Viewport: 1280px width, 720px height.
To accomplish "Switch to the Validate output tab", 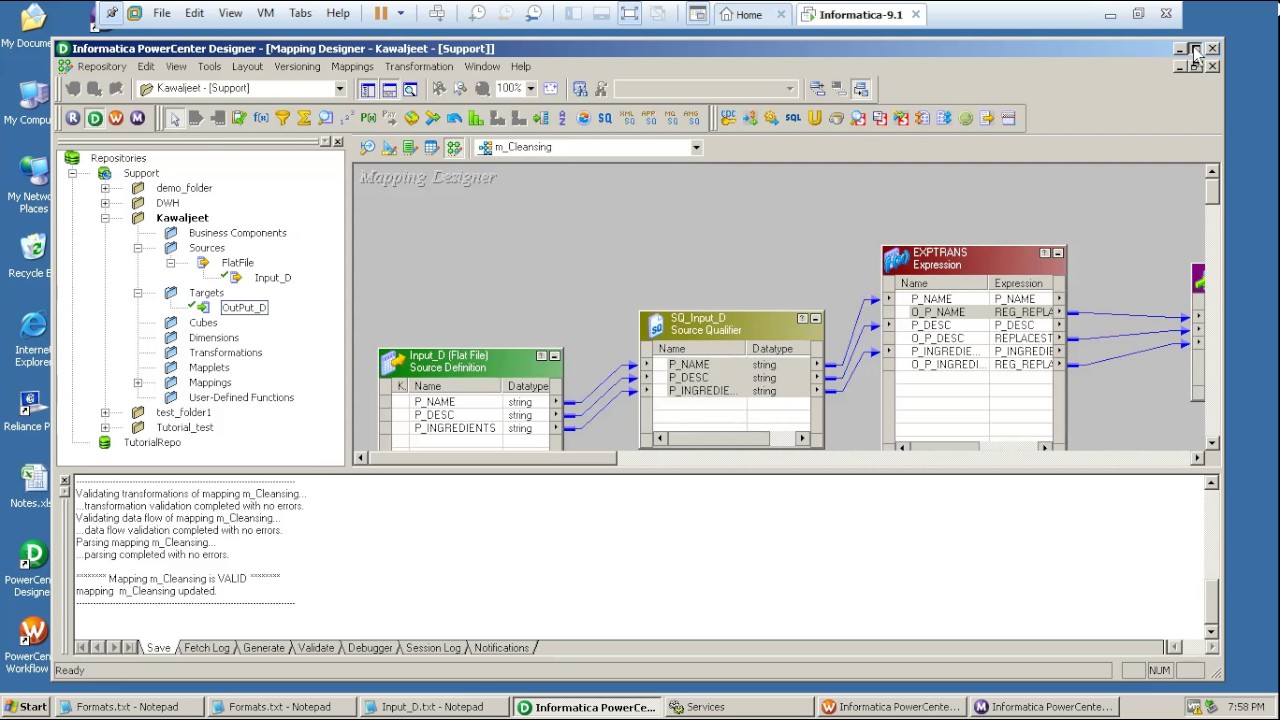I will pyautogui.click(x=316, y=648).
